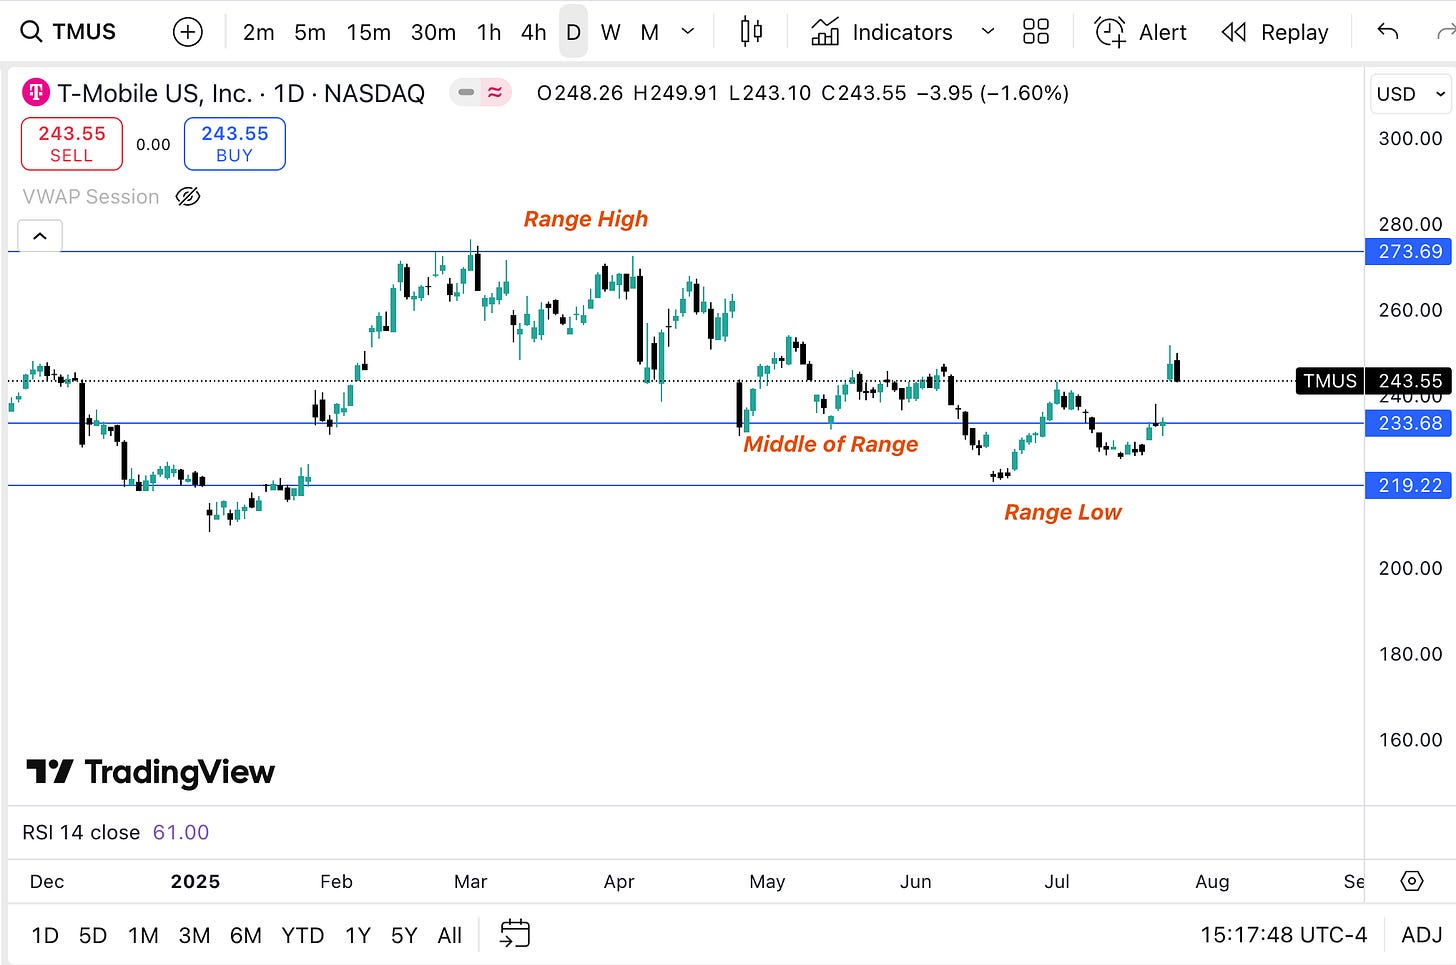Set range to 1M

[143, 935]
